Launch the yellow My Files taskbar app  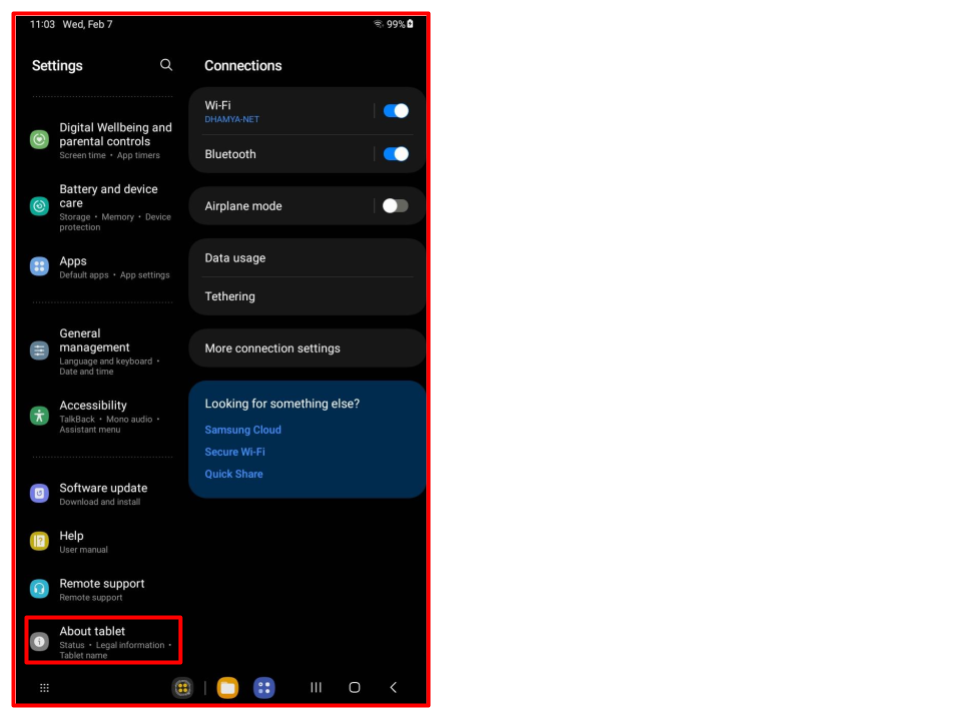pos(228,688)
